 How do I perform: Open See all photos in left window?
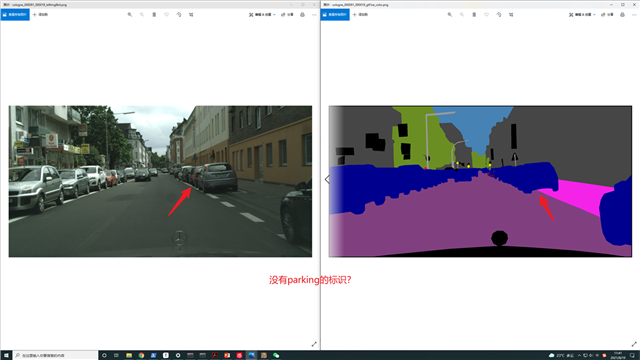[x=15, y=15]
